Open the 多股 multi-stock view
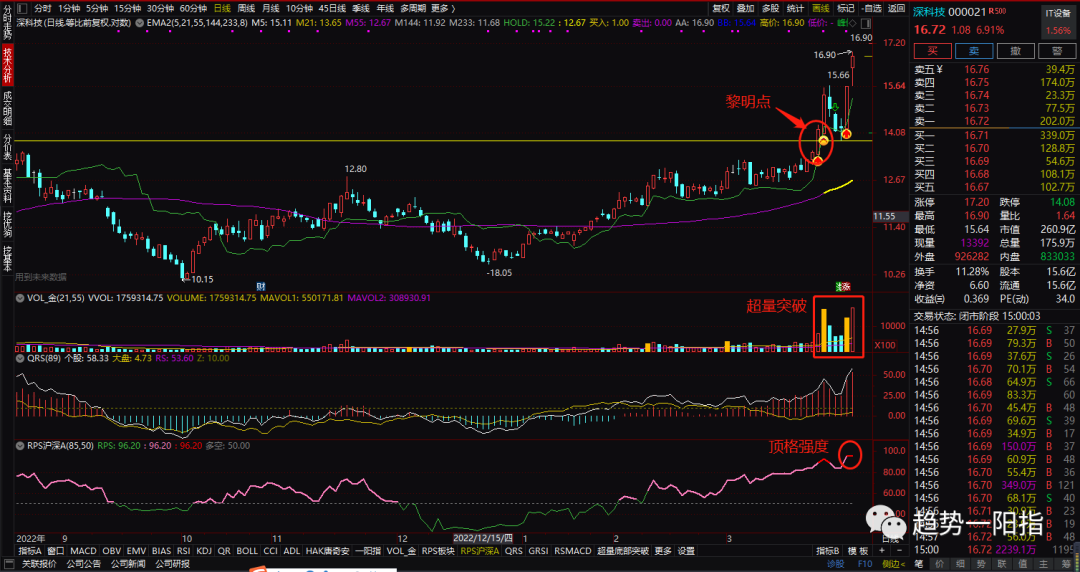Image resolution: width=1080 pixels, height=572 pixels. pyautogui.click(x=771, y=8)
